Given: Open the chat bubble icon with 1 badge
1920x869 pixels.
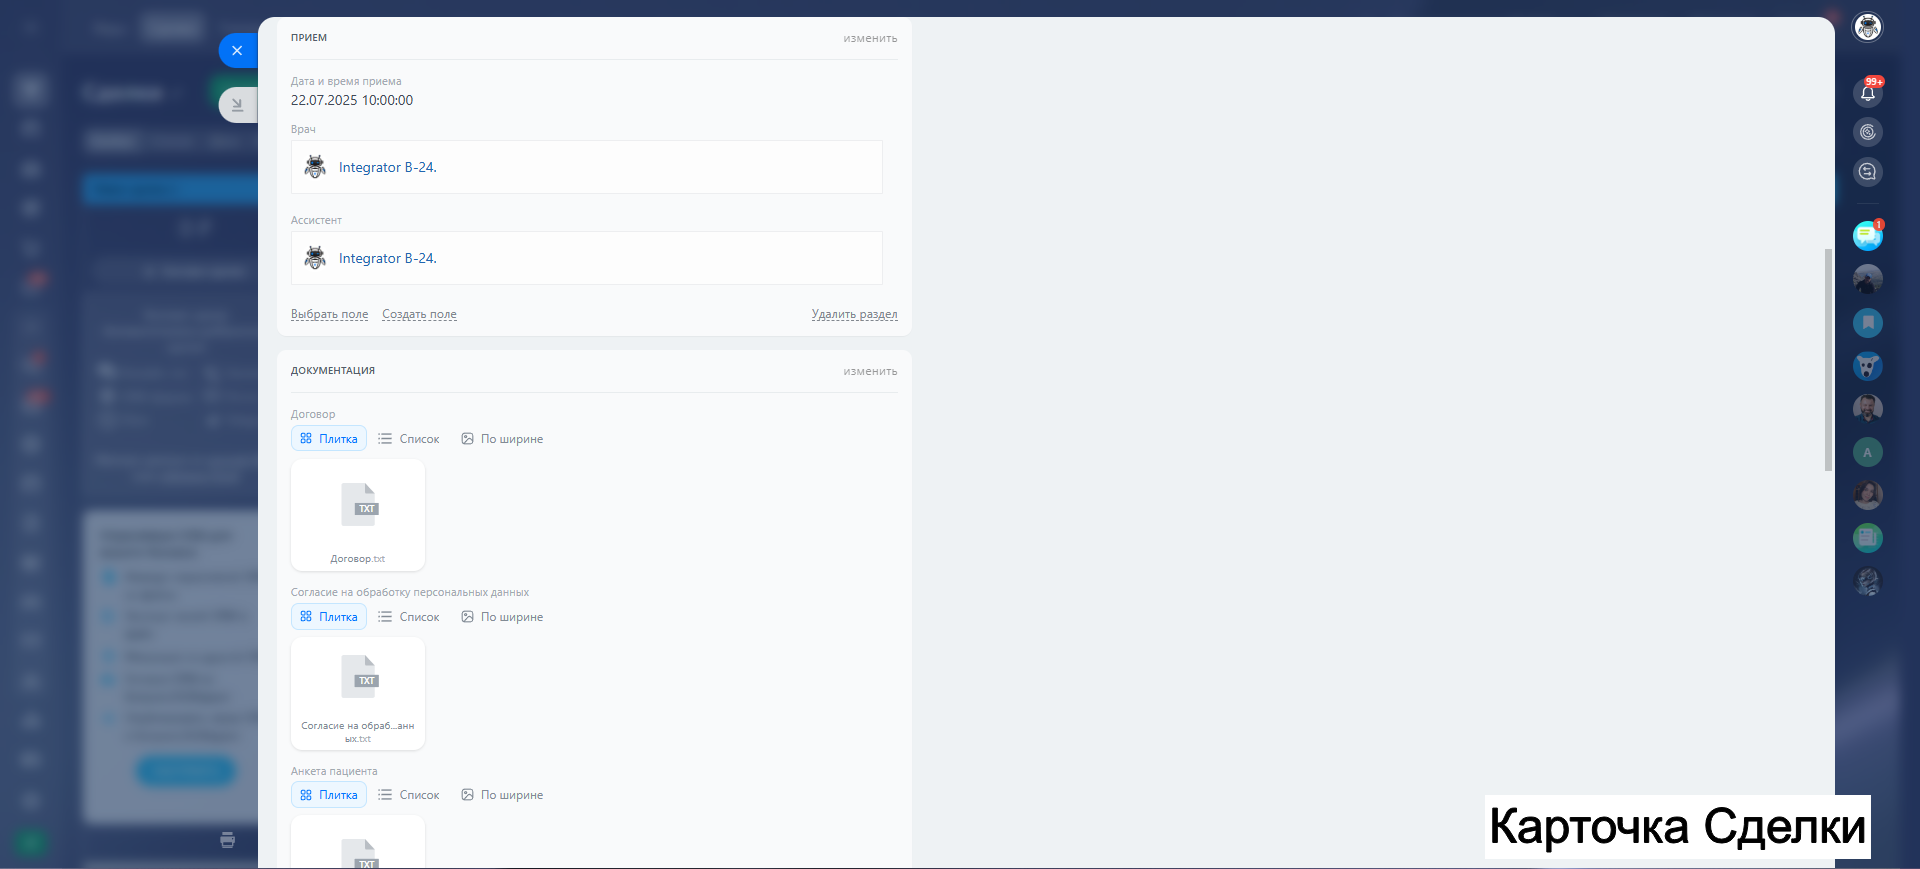Looking at the screenshot, I should pyautogui.click(x=1867, y=235).
